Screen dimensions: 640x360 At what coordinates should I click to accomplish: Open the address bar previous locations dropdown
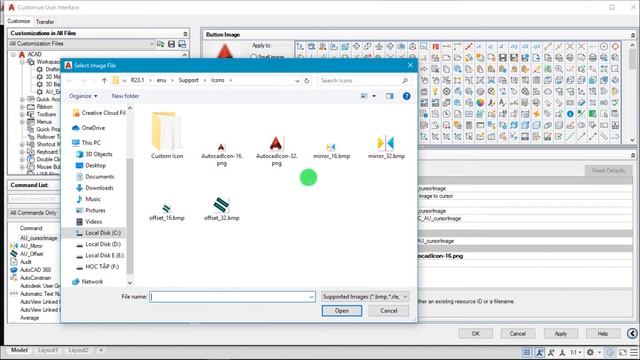[x=297, y=80]
